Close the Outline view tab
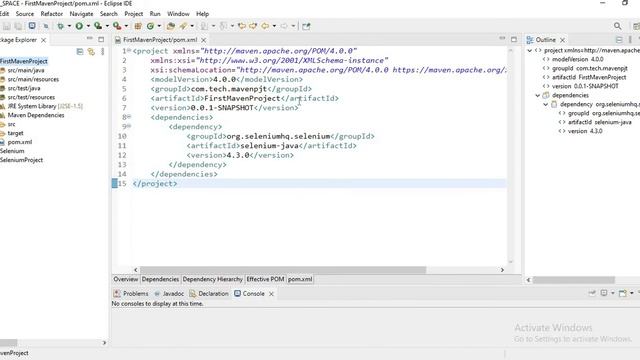The image size is (640, 360). coord(562,40)
